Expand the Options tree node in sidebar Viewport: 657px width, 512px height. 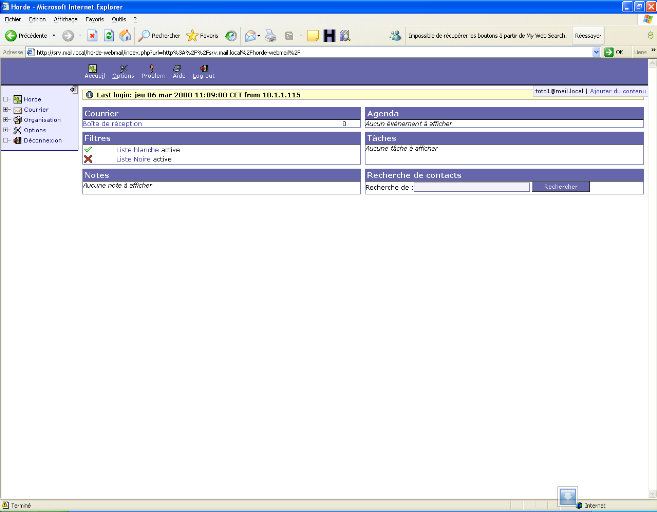6,130
